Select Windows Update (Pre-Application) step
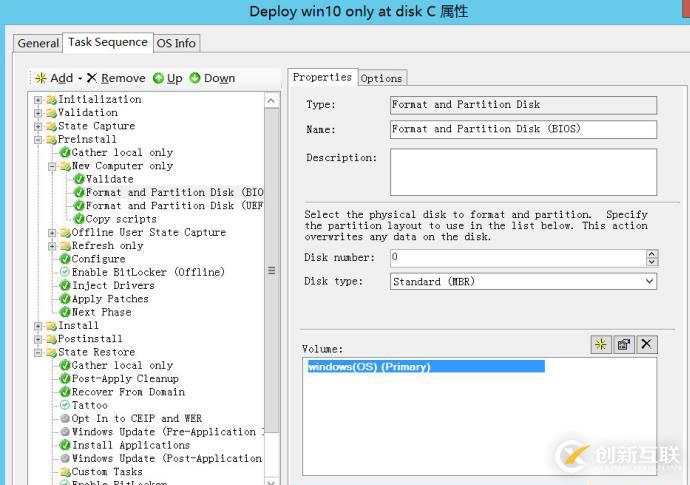Image resolution: width=690 pixels, height=485 pixels. tap(168, 432)
